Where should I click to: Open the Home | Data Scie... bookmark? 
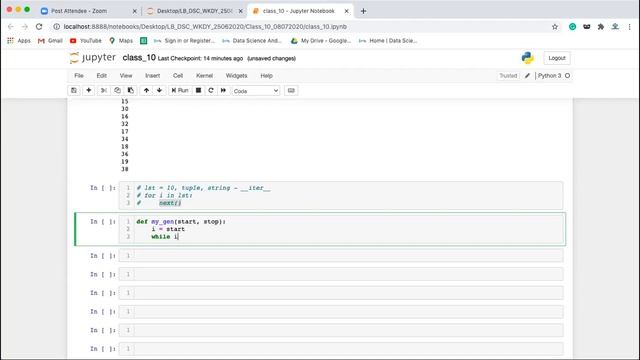(x=388, y=41)
